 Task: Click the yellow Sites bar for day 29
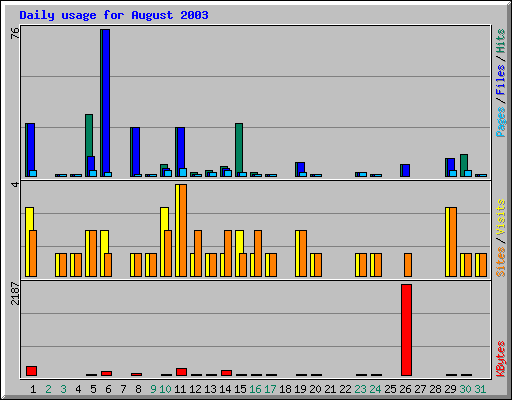coord(447,242)
